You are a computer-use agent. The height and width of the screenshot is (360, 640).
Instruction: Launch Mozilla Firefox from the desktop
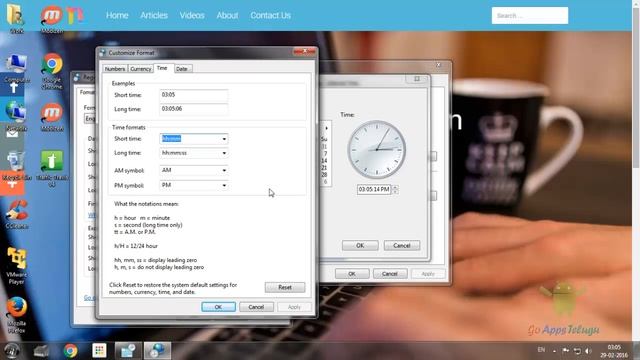click(x=16, y=314)
